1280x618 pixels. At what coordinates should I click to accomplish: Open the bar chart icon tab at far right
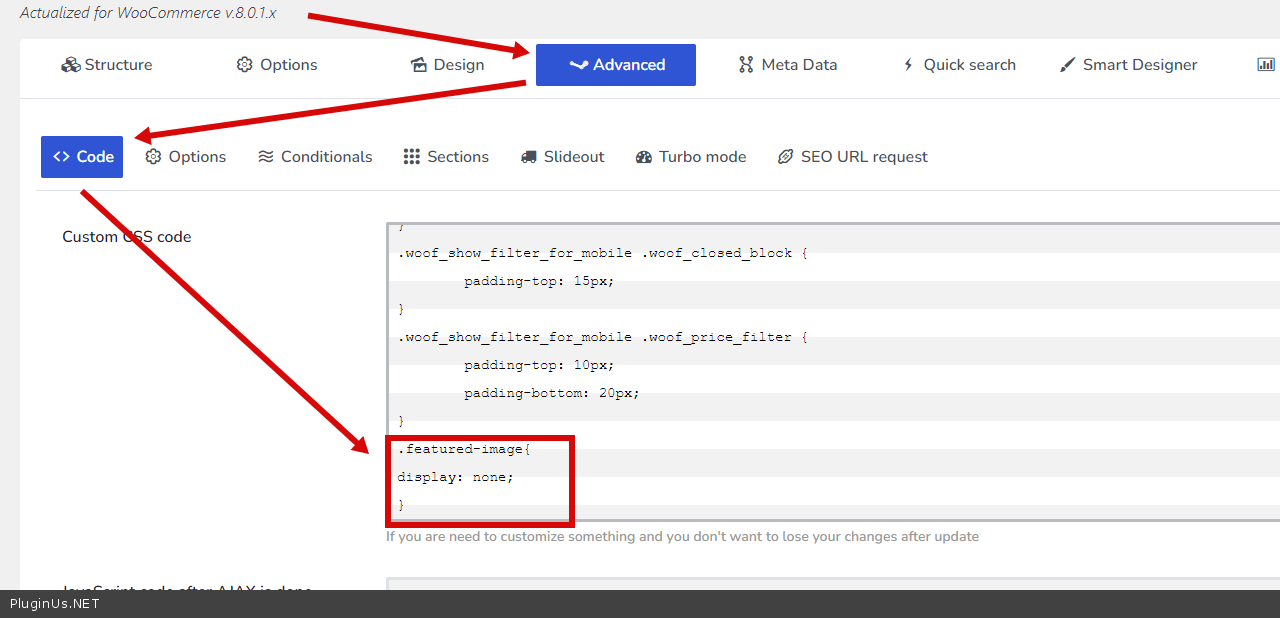pos(1266,65)
